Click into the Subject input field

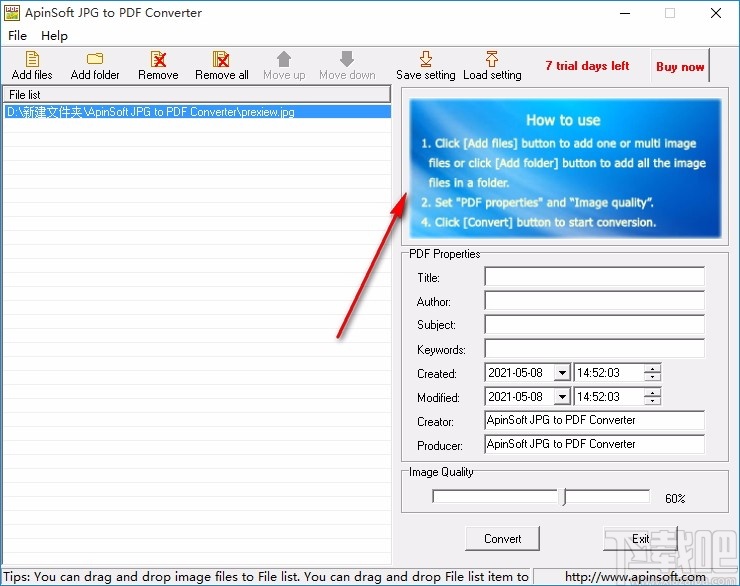[x=595, y=325]
